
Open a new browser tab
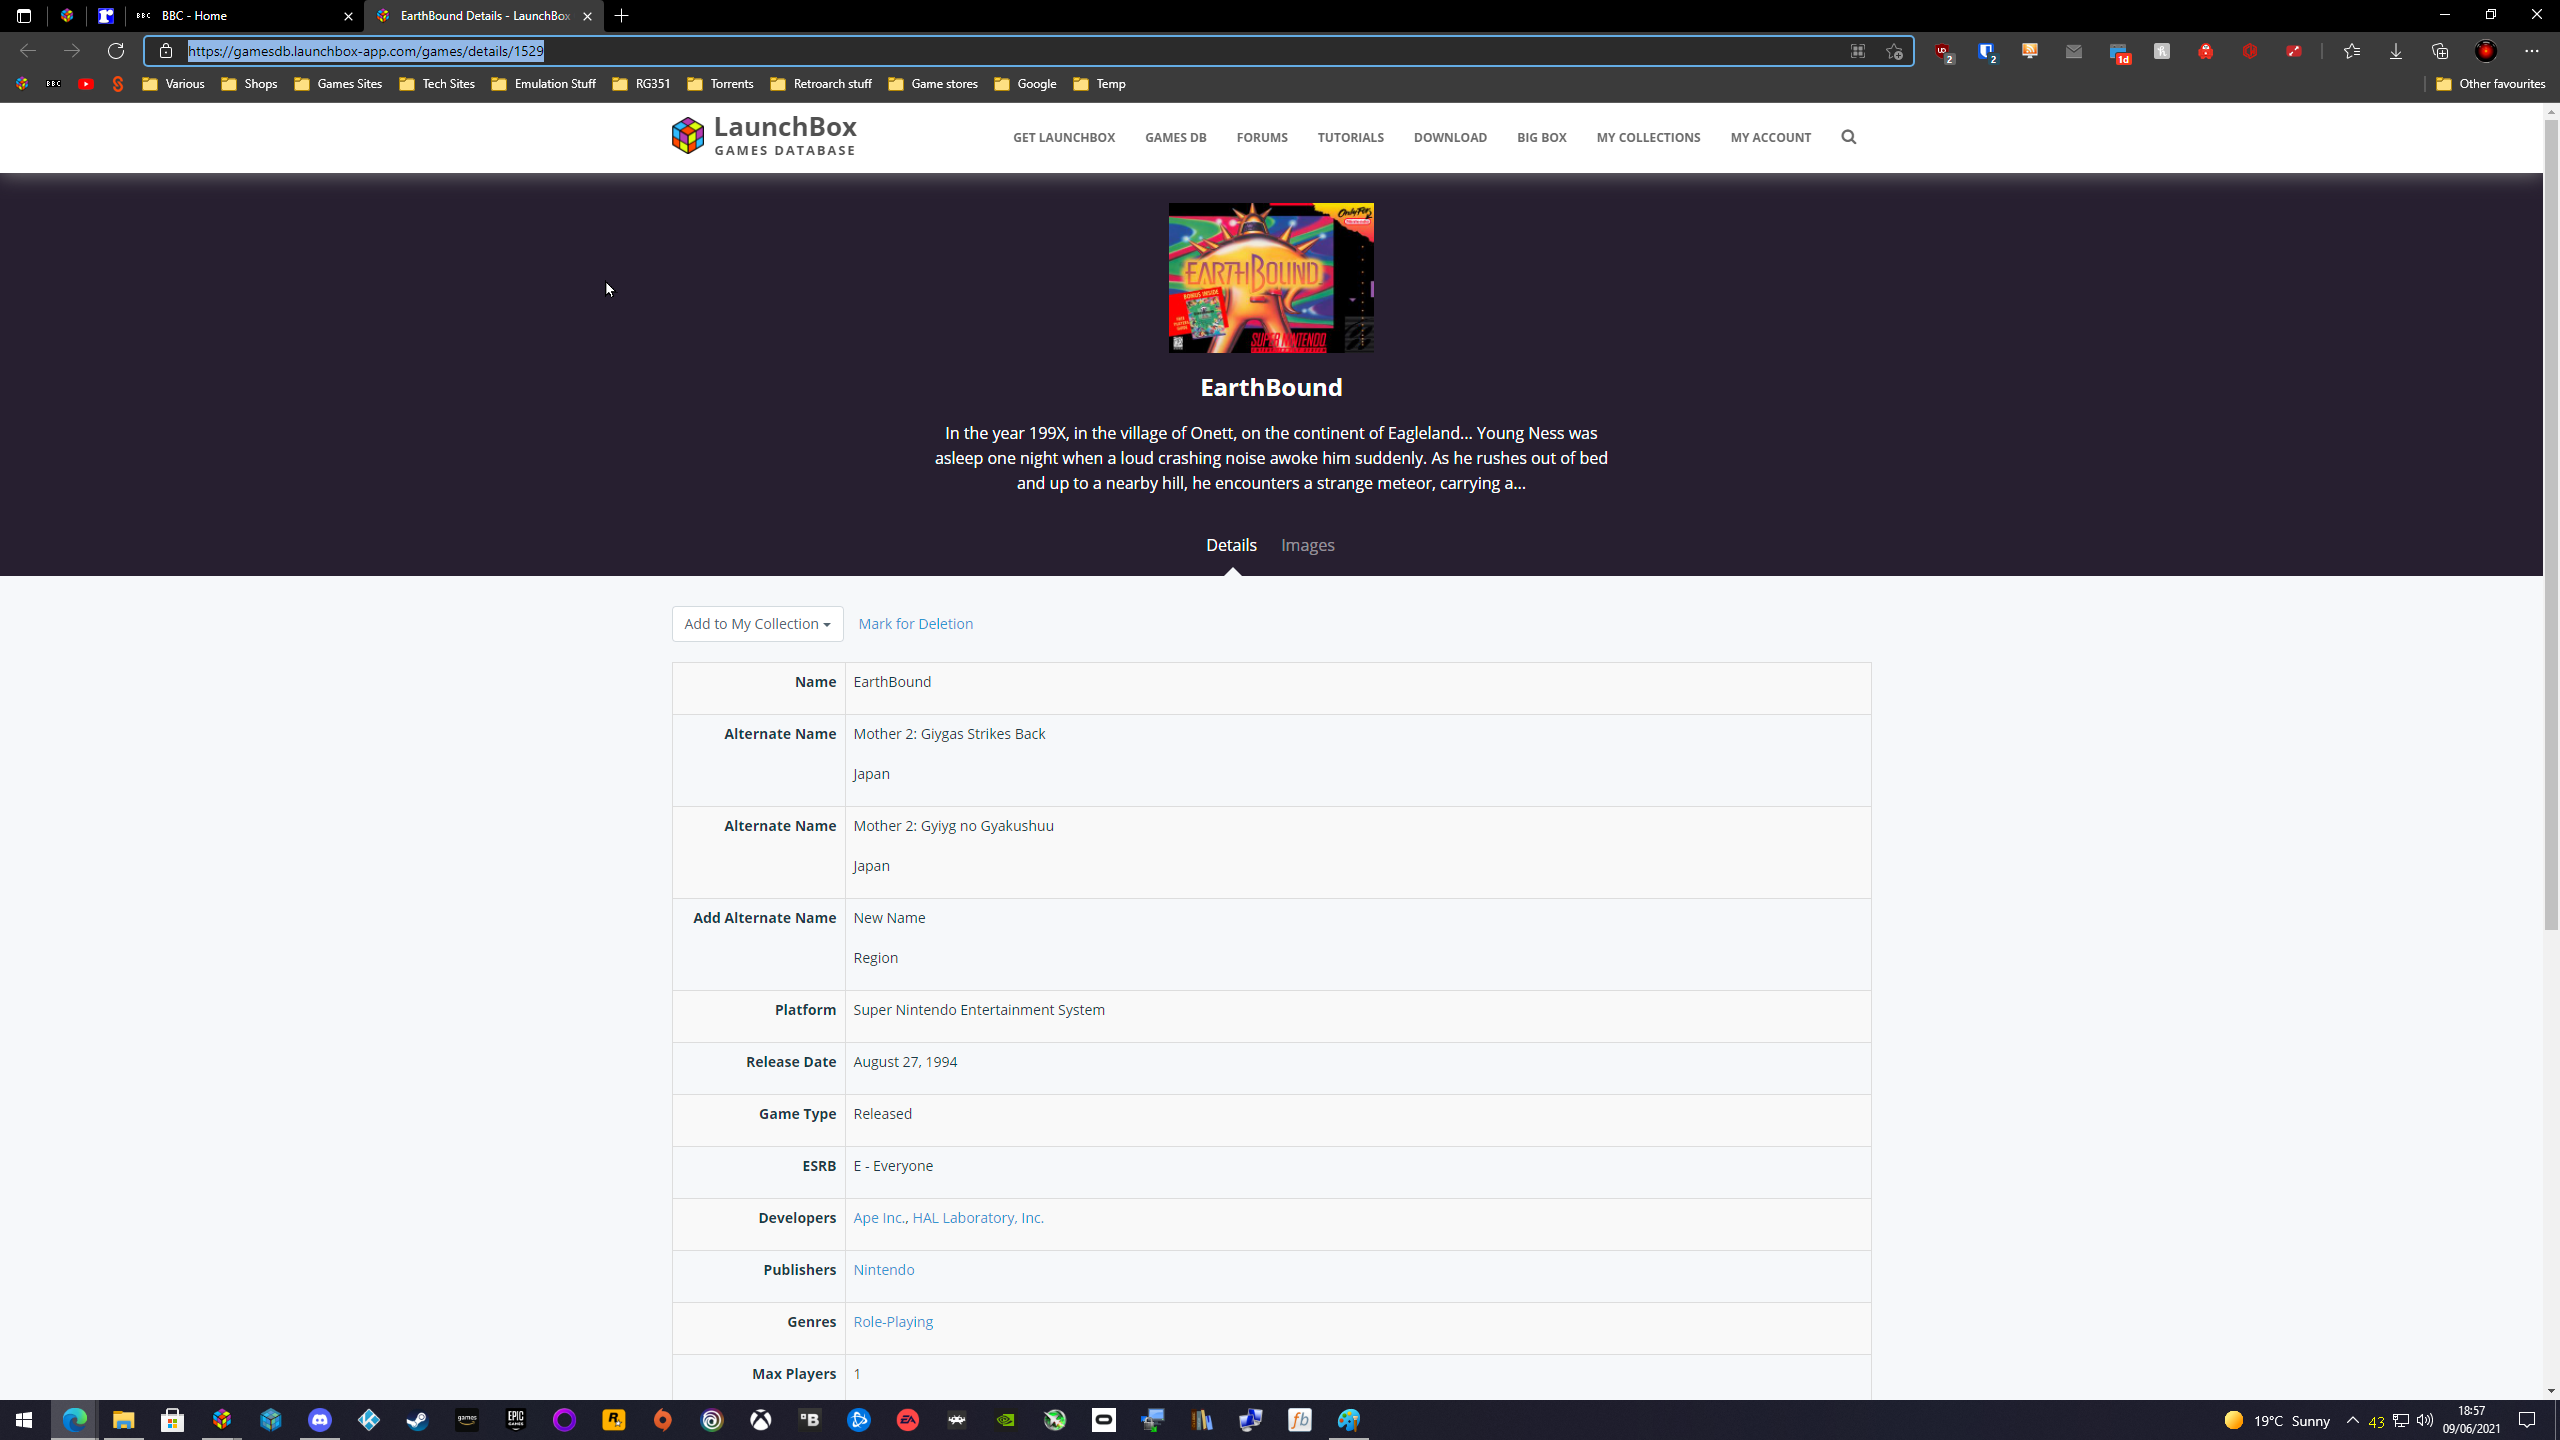pos(622,16)
